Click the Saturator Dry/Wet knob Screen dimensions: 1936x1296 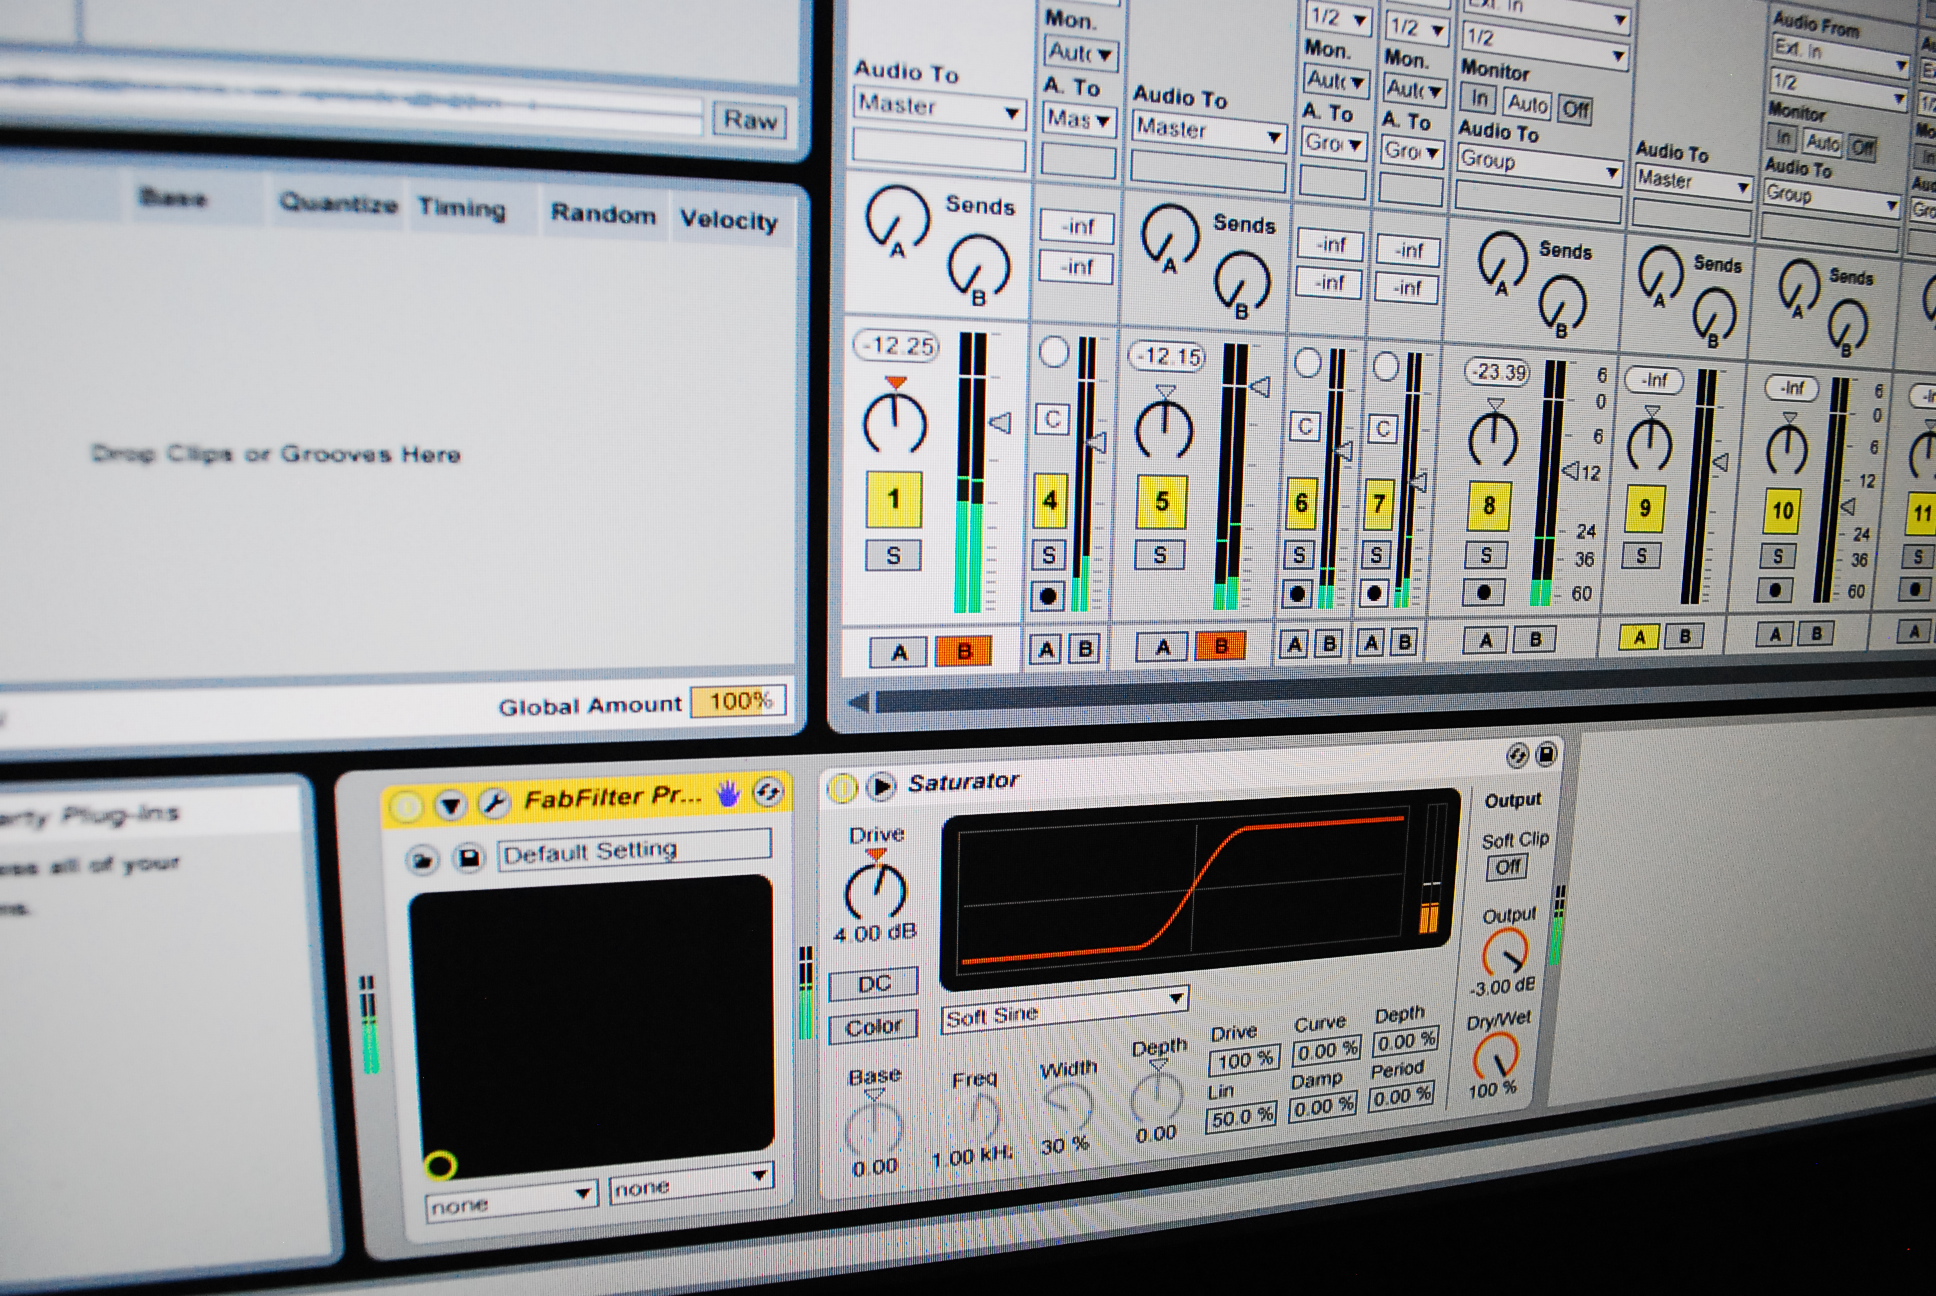(x=1495, y=1056)
